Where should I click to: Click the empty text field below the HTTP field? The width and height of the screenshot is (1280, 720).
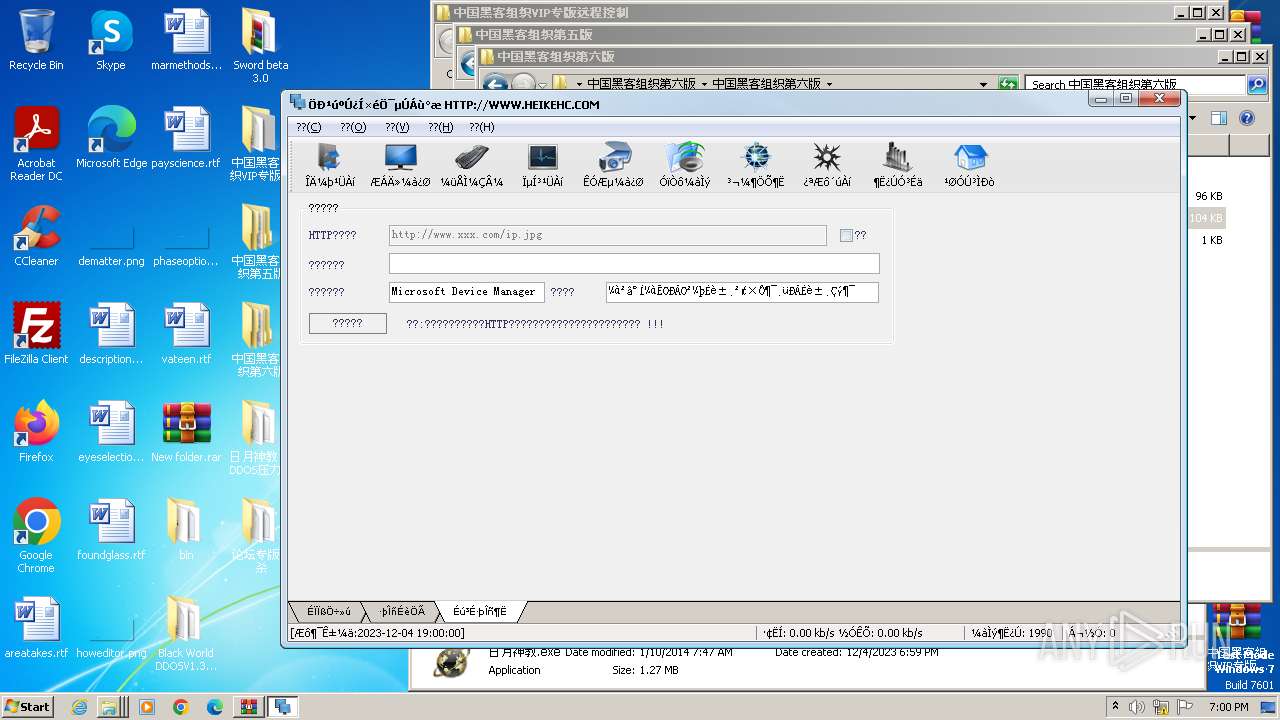[x=634, y=263]
